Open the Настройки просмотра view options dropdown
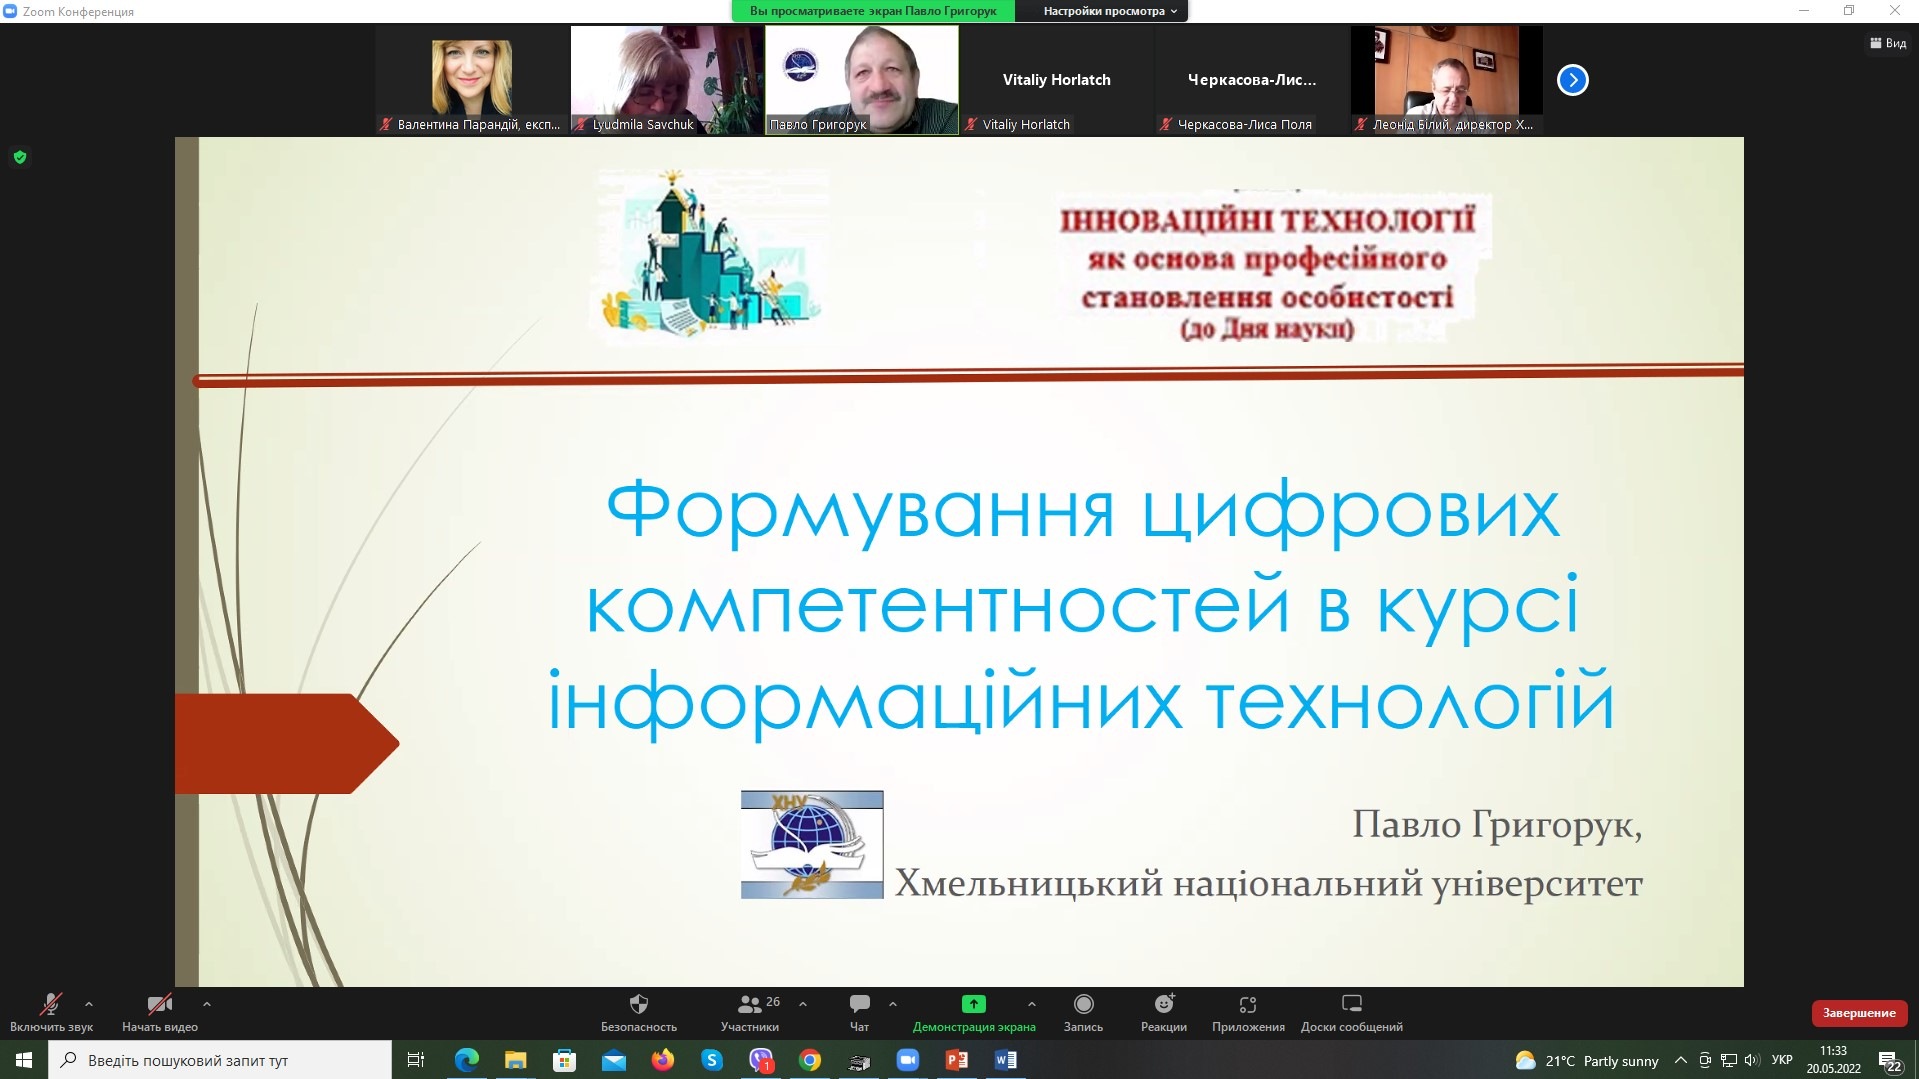Image resolution: width=1919 pixels, height=1079 pixels. click(x=1110, y=11)
